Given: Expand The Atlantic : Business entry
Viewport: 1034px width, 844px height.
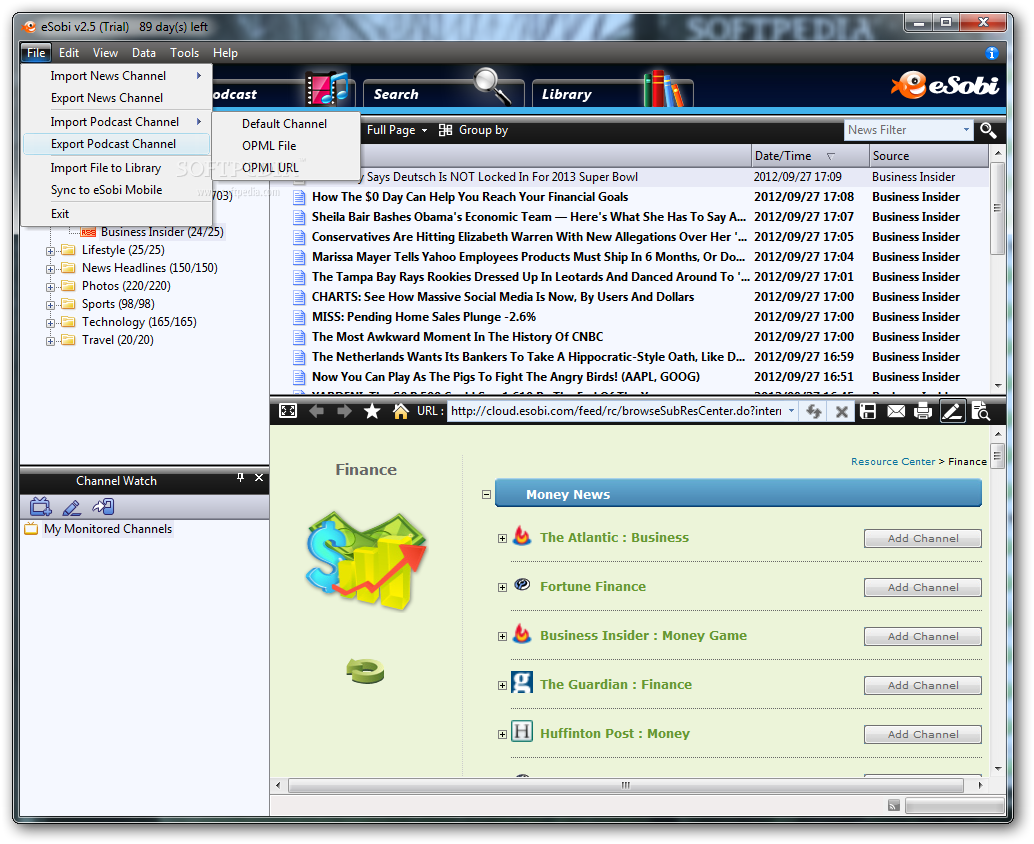Looking at the screenshot, I should tap(502, 539).
